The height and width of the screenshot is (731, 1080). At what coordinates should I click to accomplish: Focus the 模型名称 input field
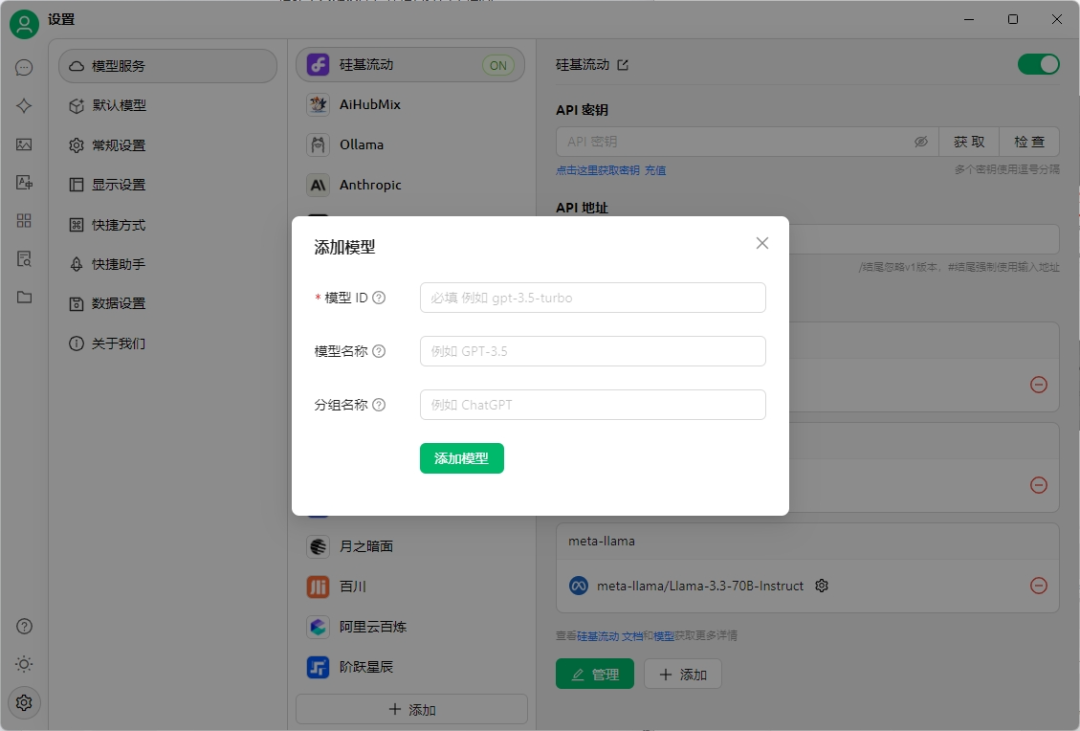(x=592, y=351)
